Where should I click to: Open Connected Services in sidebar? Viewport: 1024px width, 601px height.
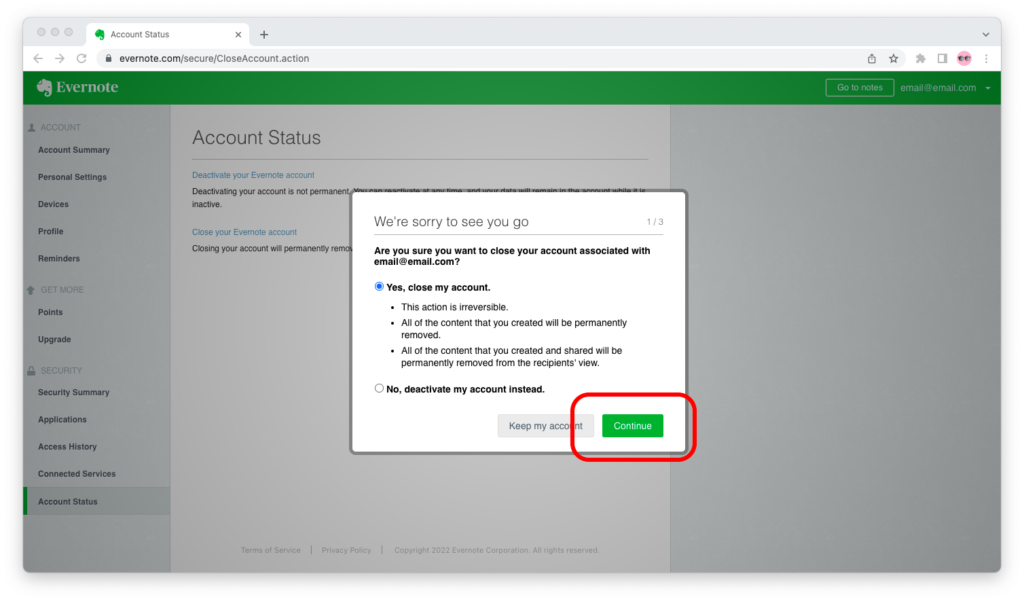[x=76, y=474]
